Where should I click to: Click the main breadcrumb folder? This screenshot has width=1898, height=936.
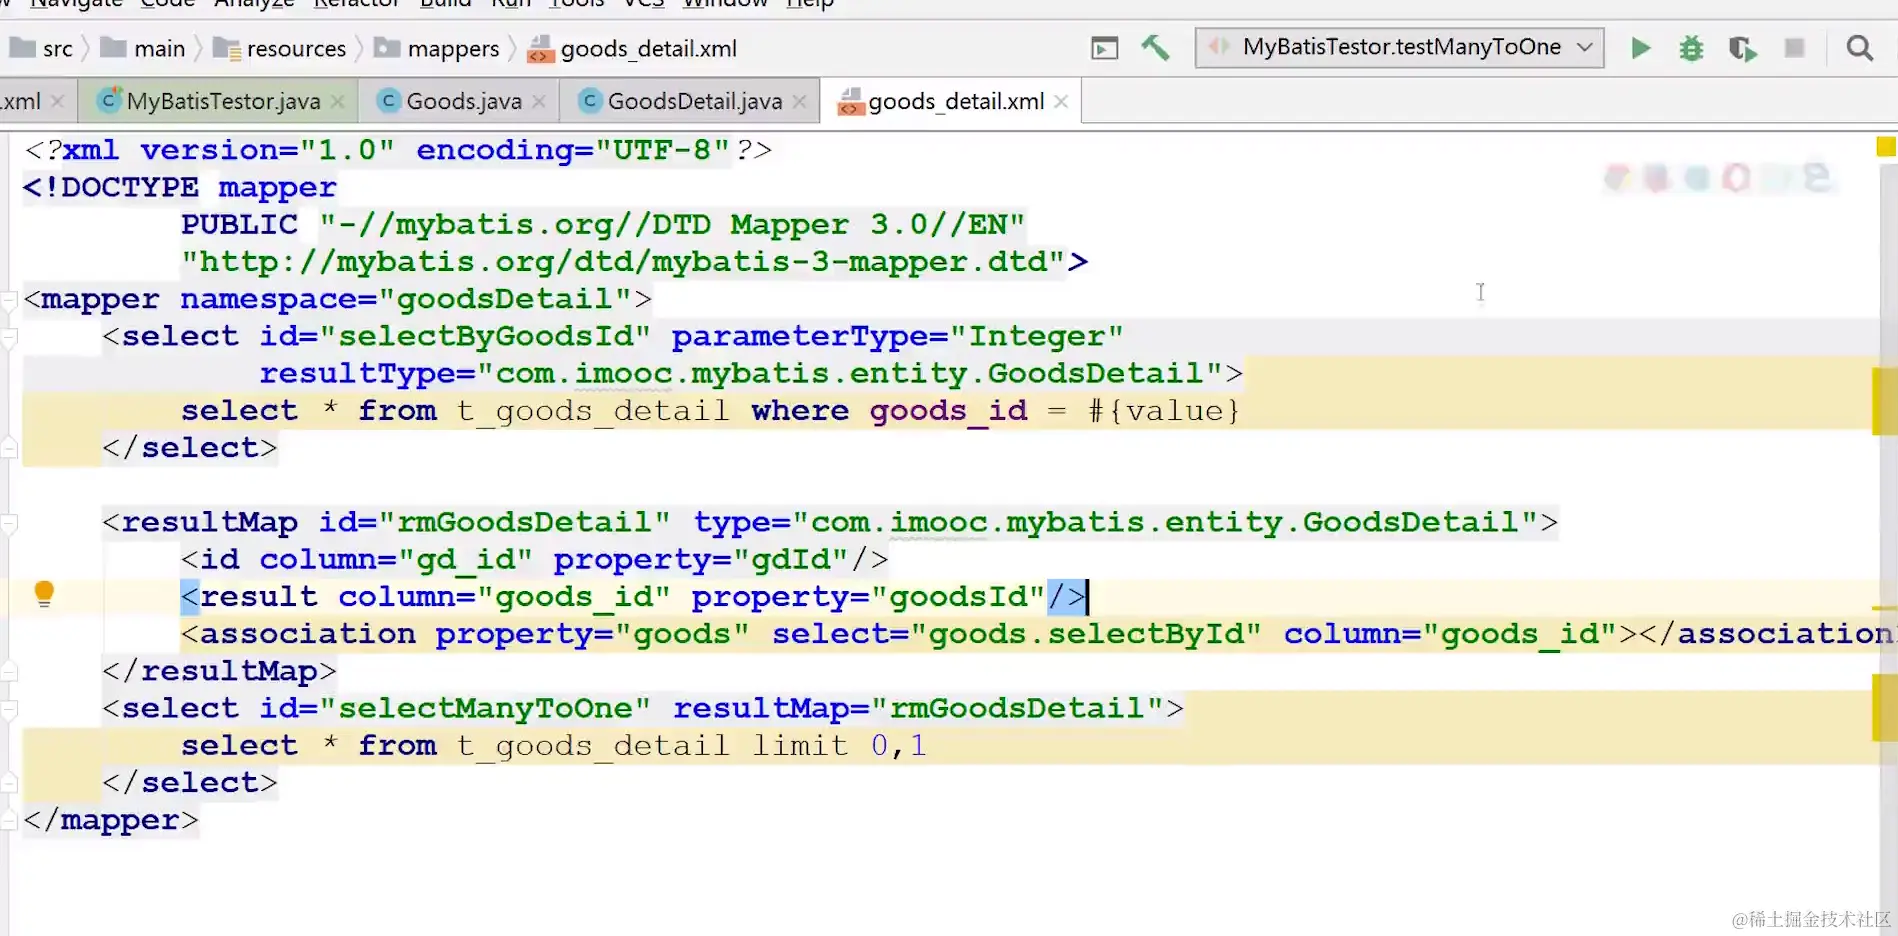(x=143, y=48)
